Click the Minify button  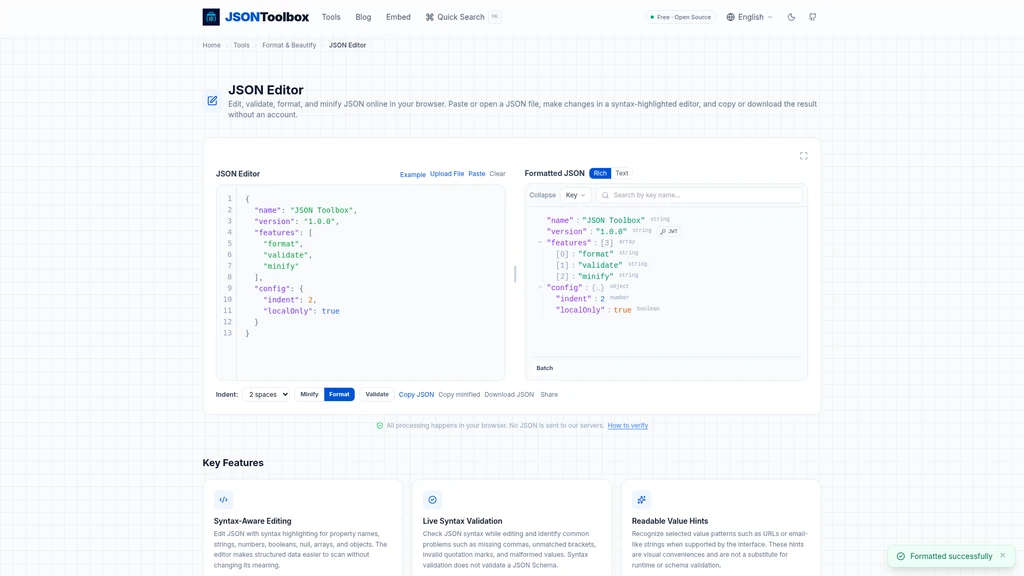[x=310, y=394]
